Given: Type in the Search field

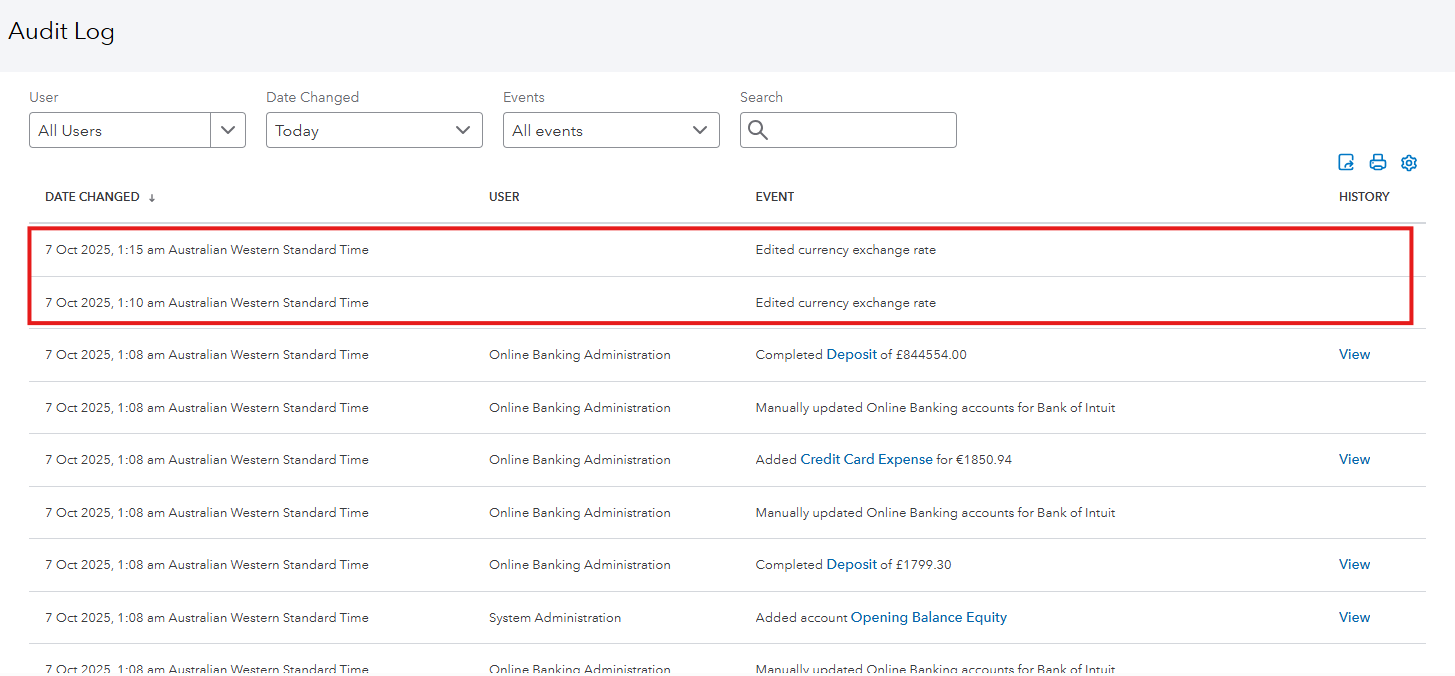Looking at the screenshot, I should (860, 130).
